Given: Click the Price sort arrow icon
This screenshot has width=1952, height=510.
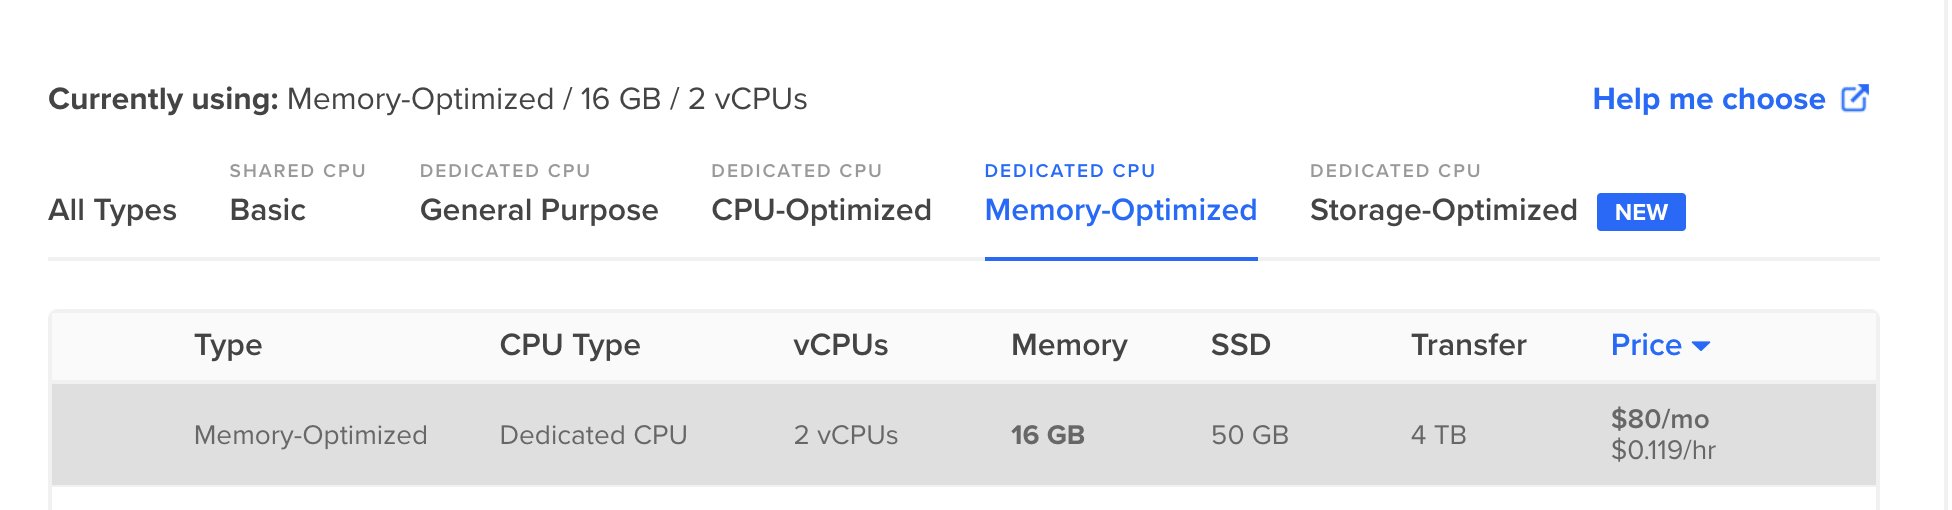Looking at the screenshot, I should tap(1701, 346).
